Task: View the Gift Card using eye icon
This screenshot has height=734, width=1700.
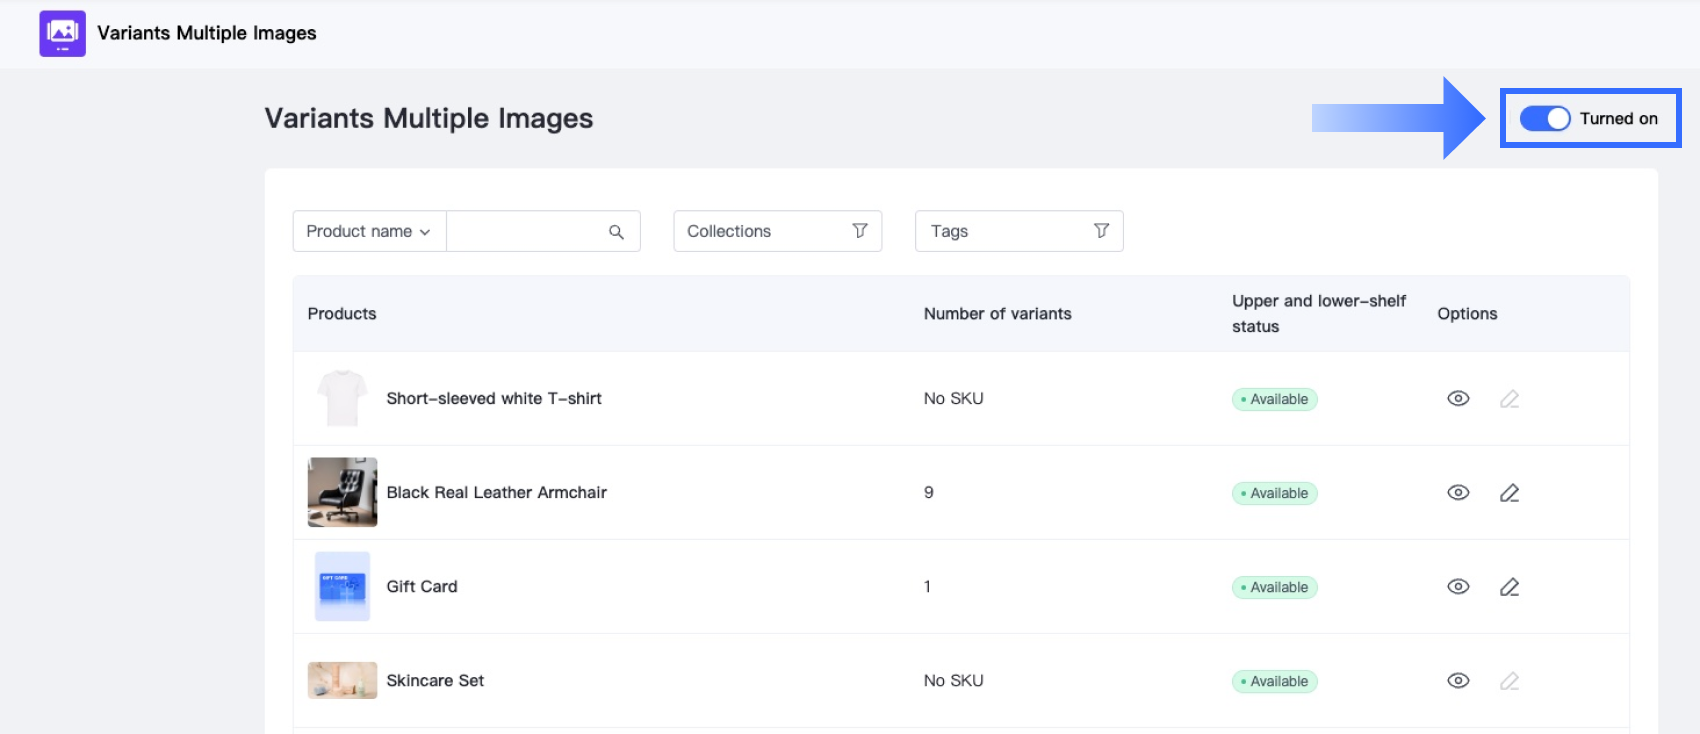Action: [x=1458, y=587]
